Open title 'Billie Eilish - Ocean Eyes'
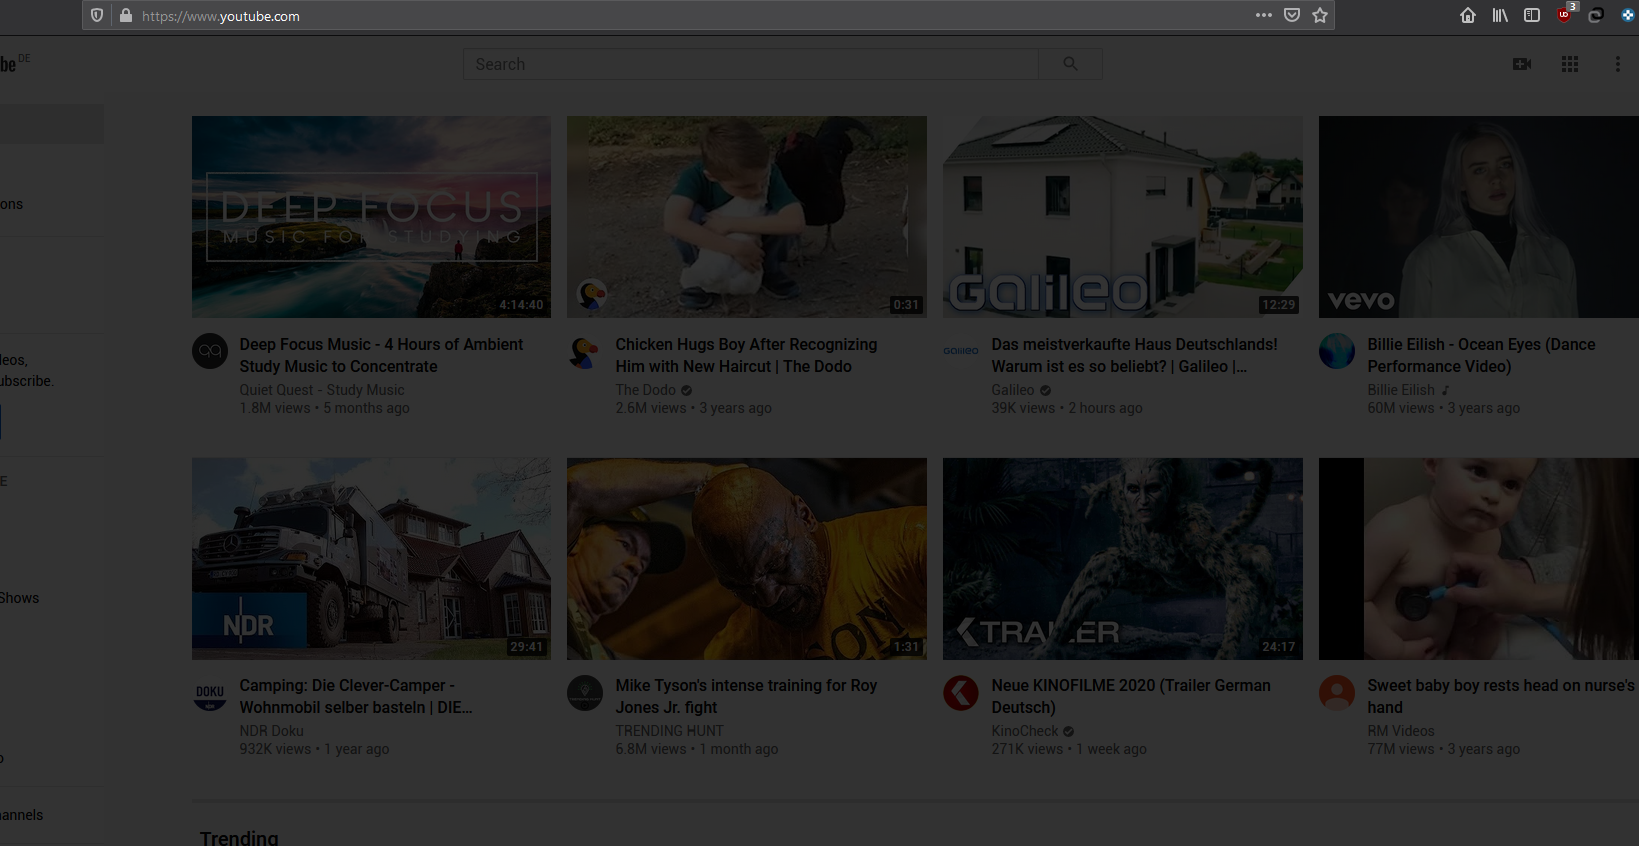The width and height of the screenshot is (1639, 846). click(1481, 355)
